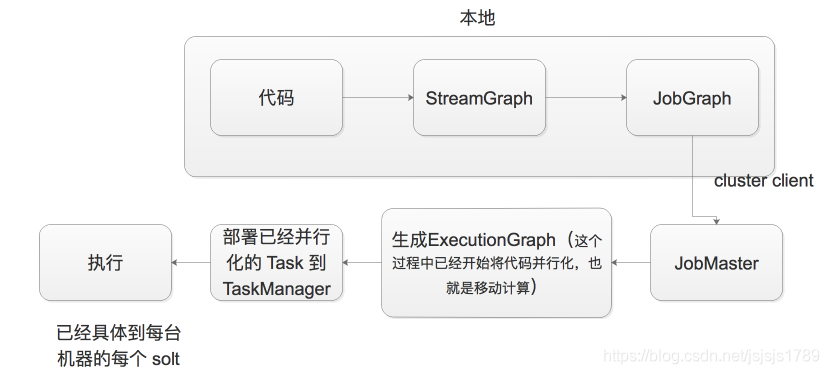Click the arrow from JobMaster to ExecutionGraph box
The width and height of the screenshot is (829, 374).
tap(631, 262)
